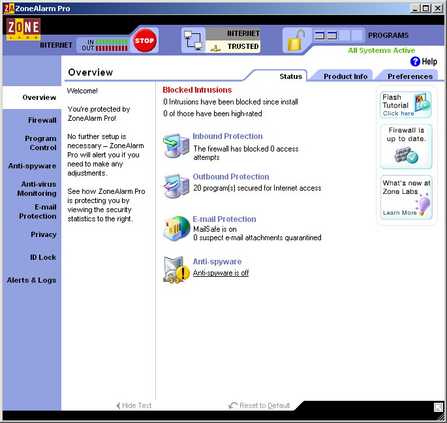Click '20 program(s) secured for Internet access'
Image resolution: width=447 pixels, height=423 pixels.
(x=257, y=188)
